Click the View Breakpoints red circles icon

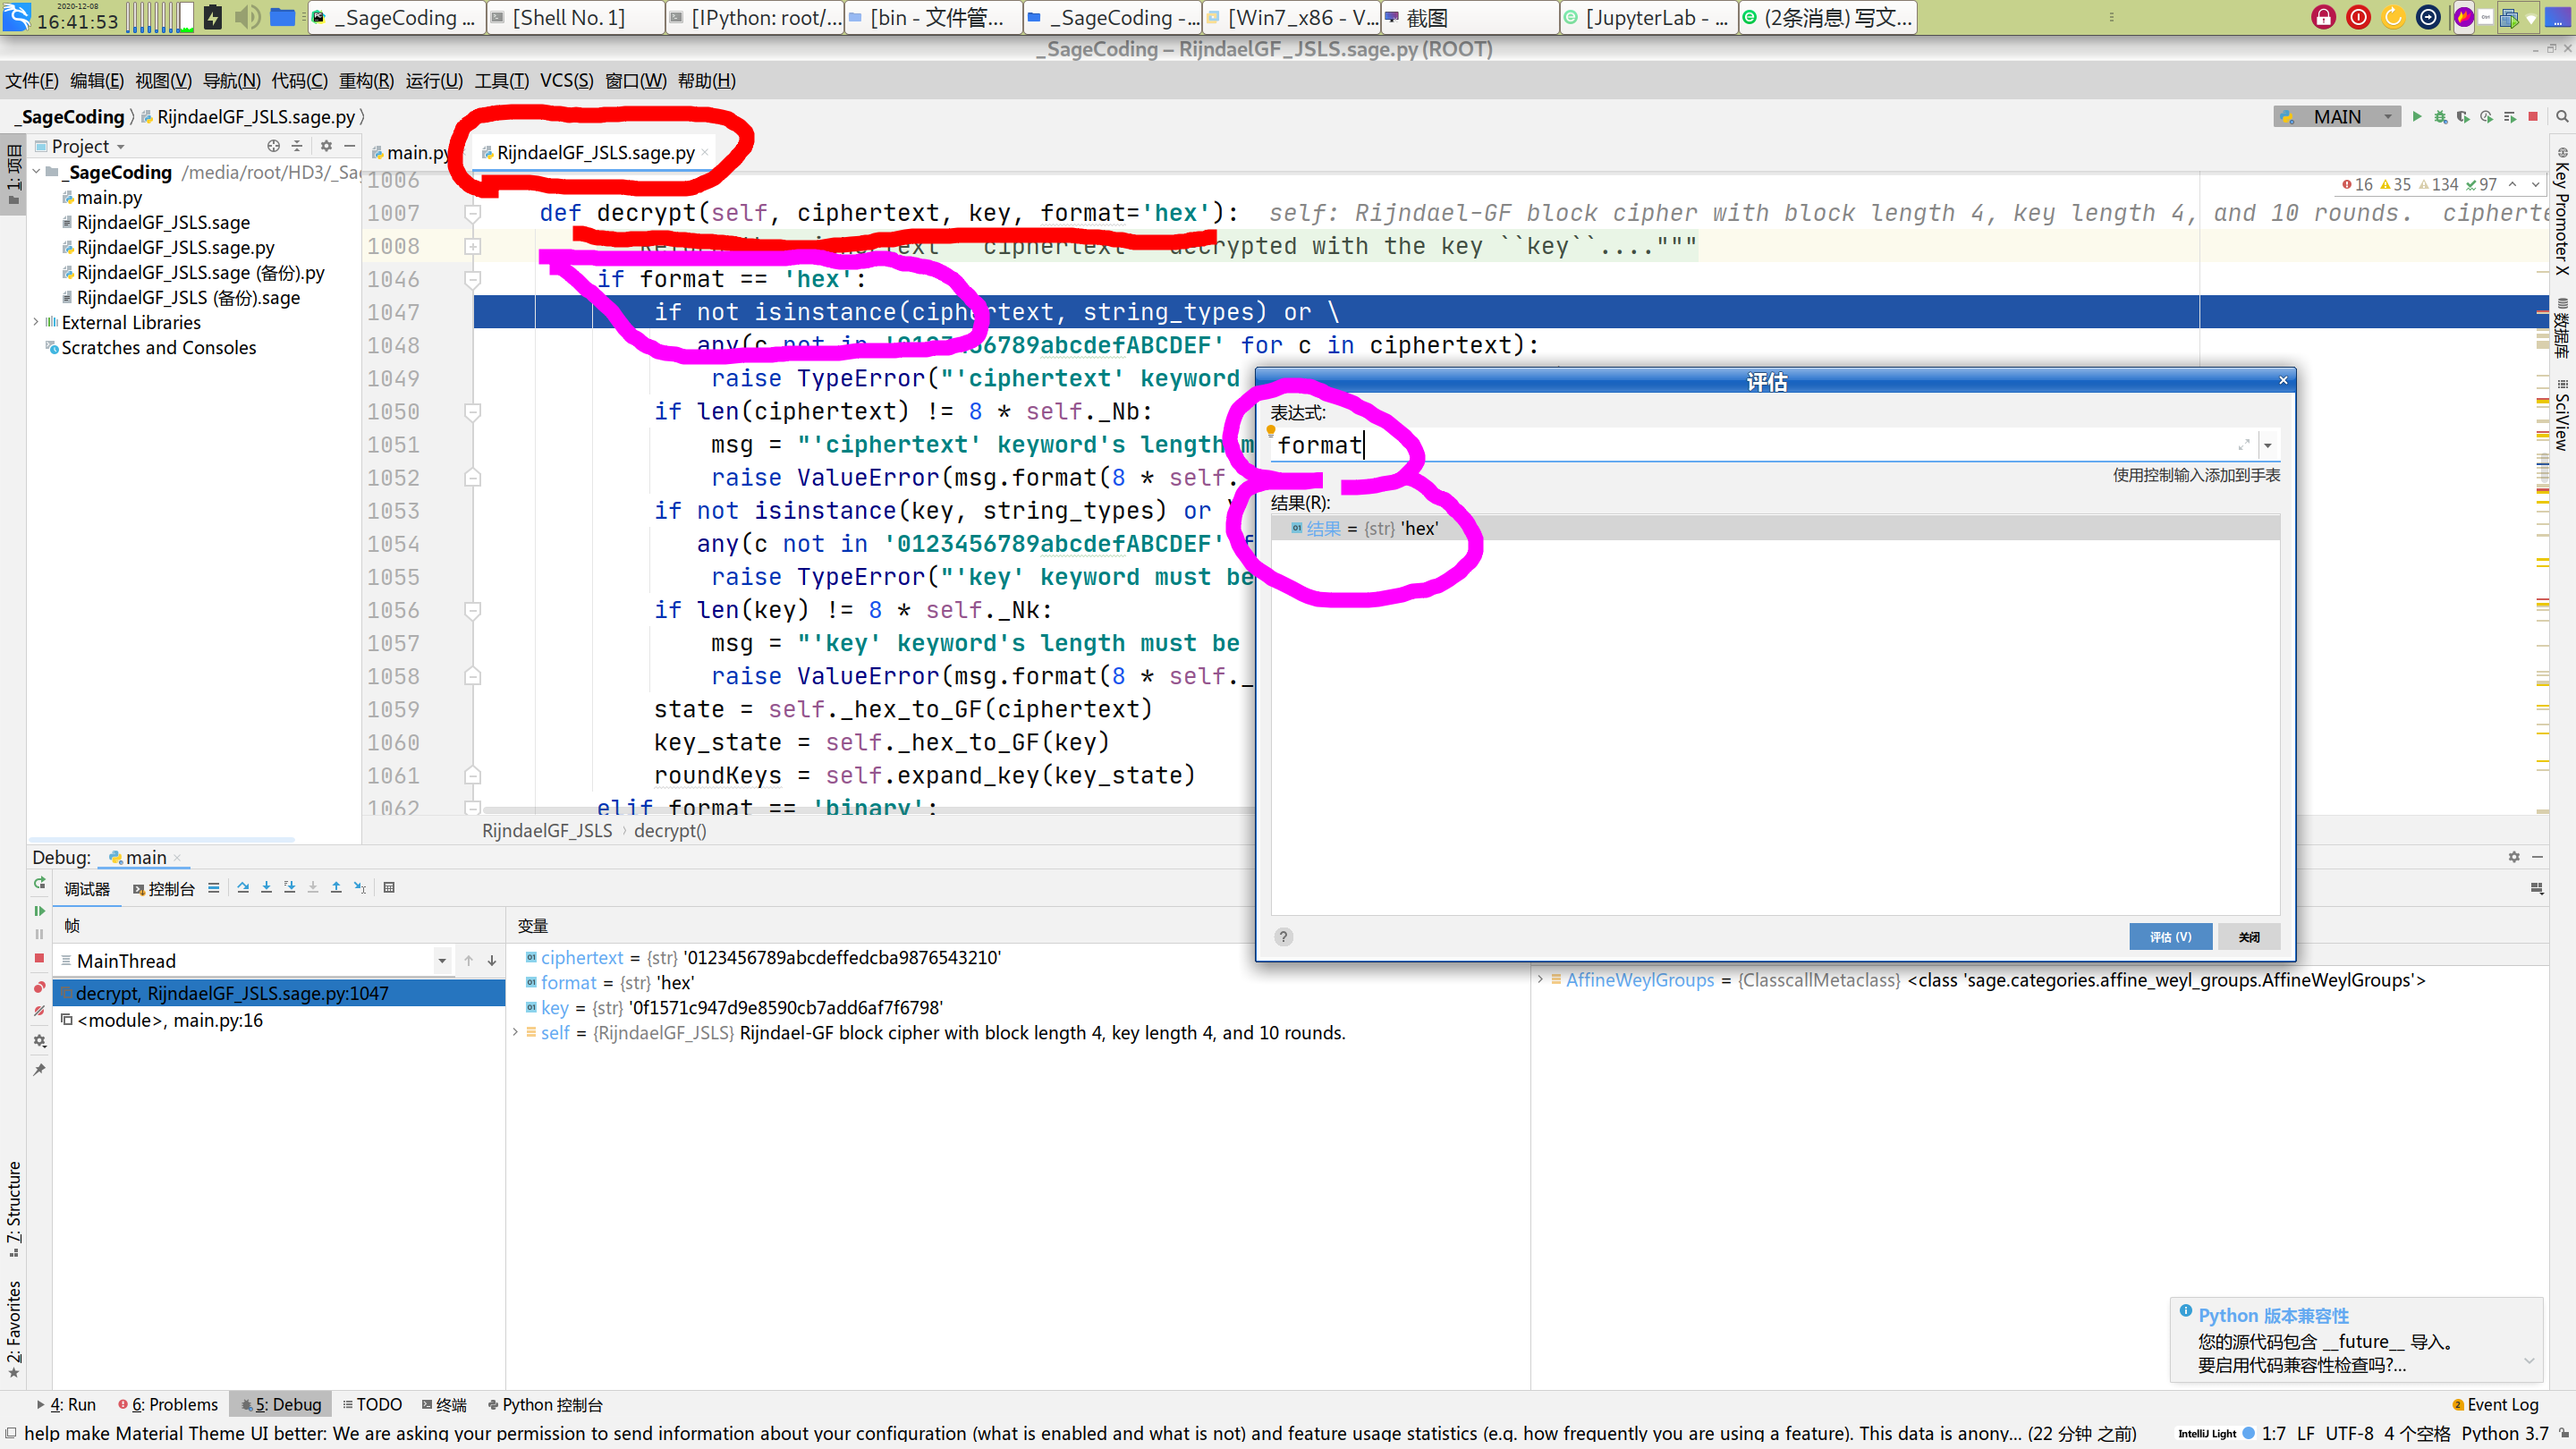pos(39,987)
